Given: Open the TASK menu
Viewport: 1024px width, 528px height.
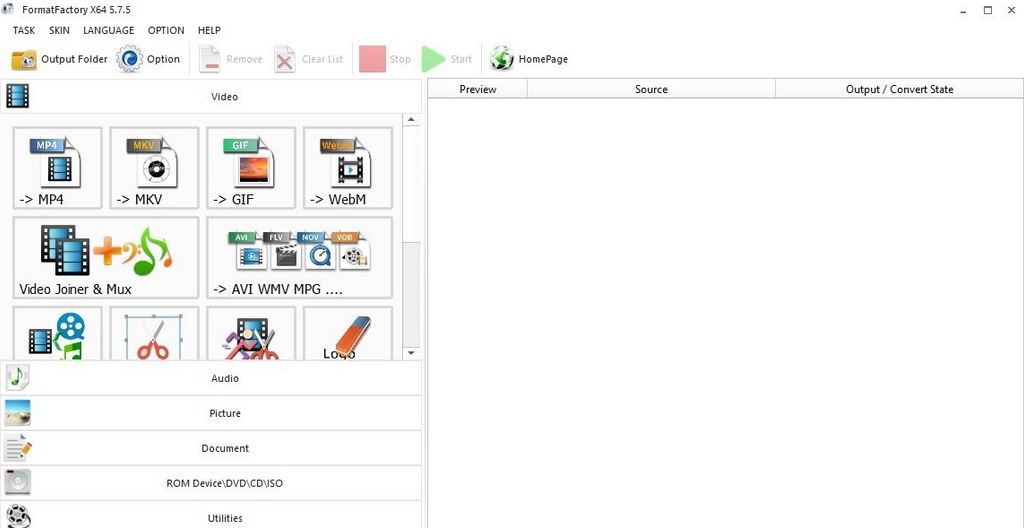Looking at the screenshot, I should tap(24, 30).
